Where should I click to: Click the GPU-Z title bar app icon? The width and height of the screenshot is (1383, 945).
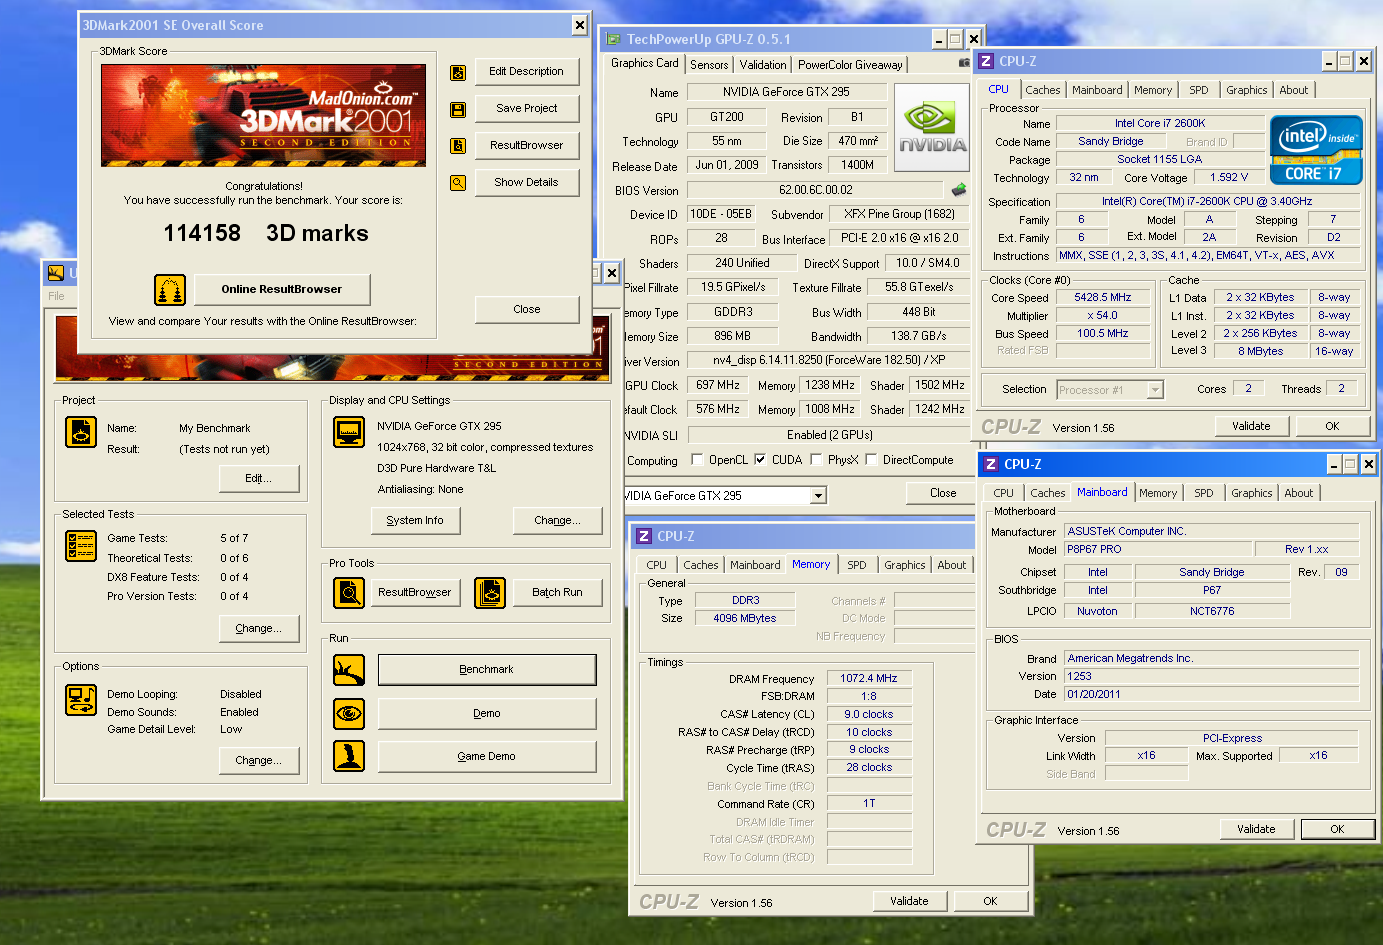614,39
